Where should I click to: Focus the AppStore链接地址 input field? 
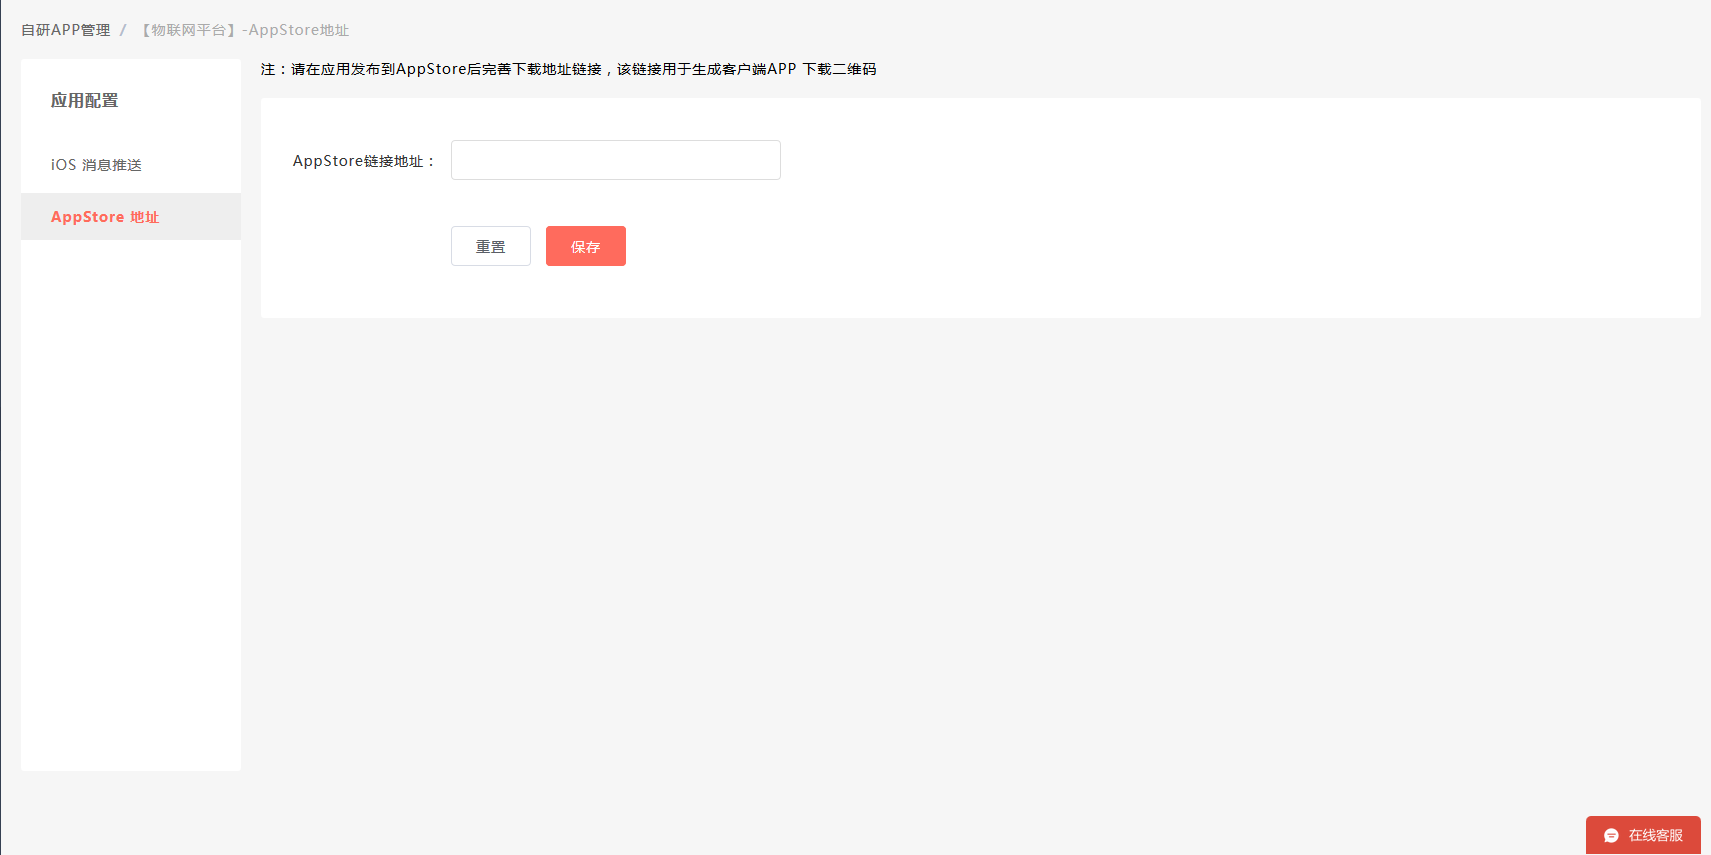(616, 160)
